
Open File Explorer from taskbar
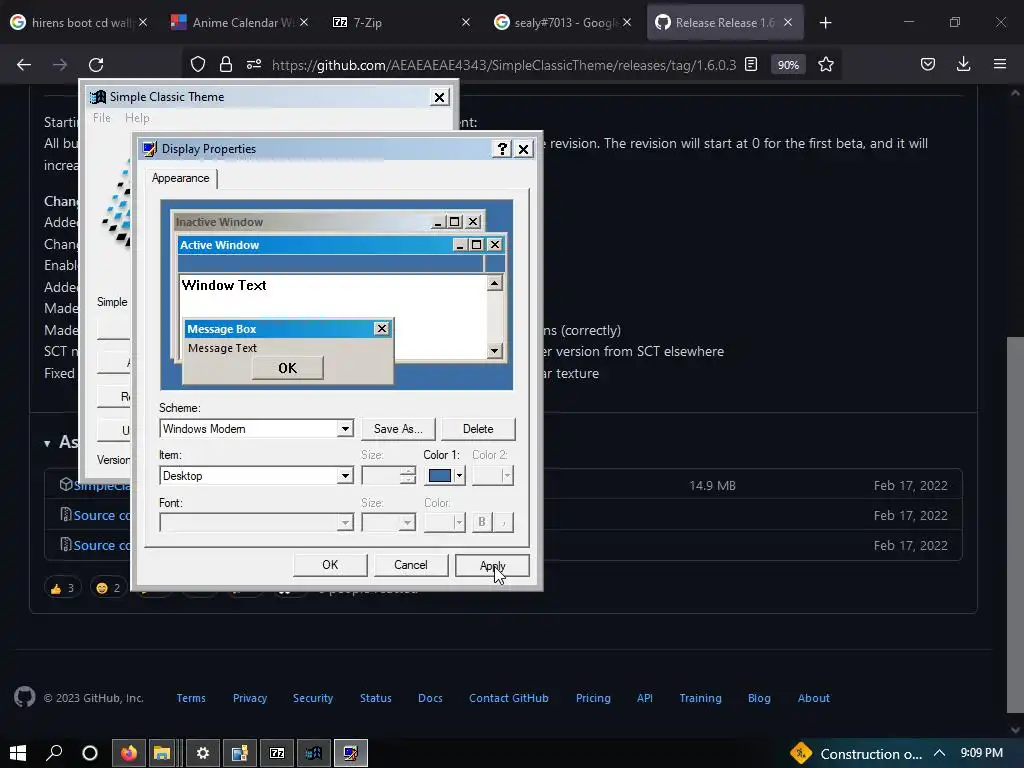click(x=162, y=753)
